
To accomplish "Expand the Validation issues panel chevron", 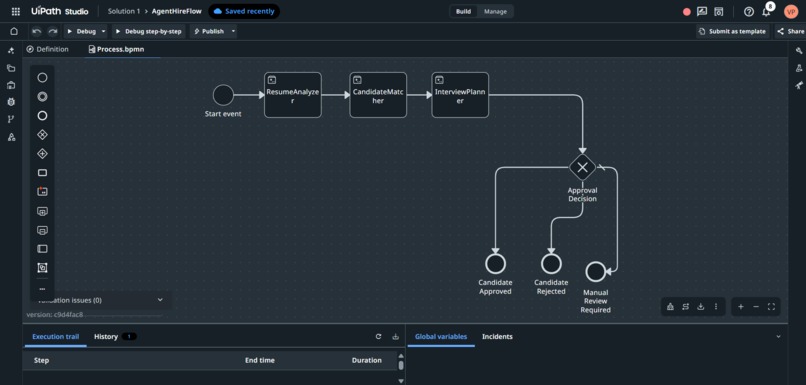I will pyautogui.click(x=160, y=300).
